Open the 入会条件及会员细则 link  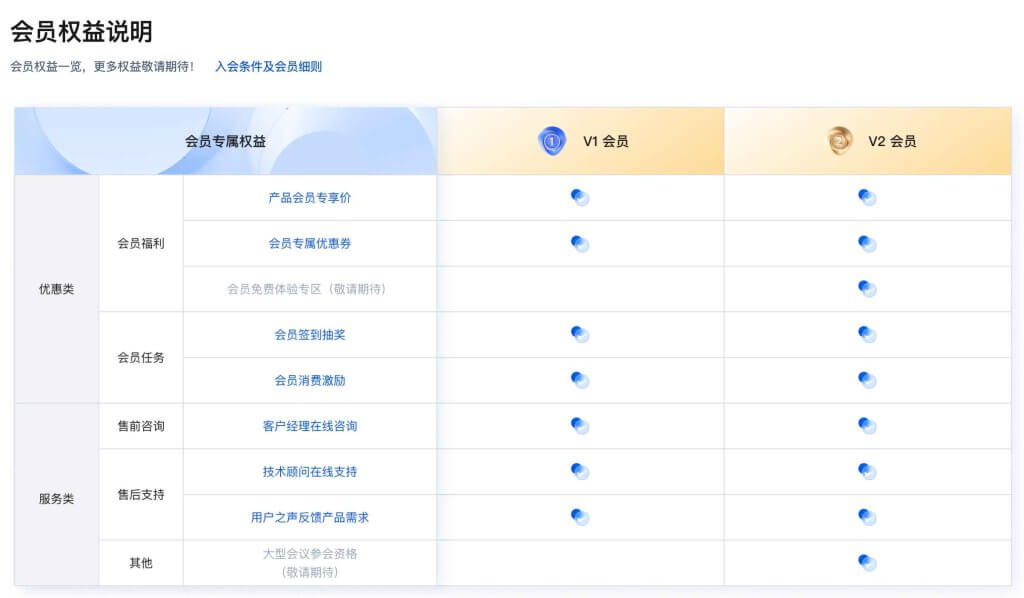point(268,67)
